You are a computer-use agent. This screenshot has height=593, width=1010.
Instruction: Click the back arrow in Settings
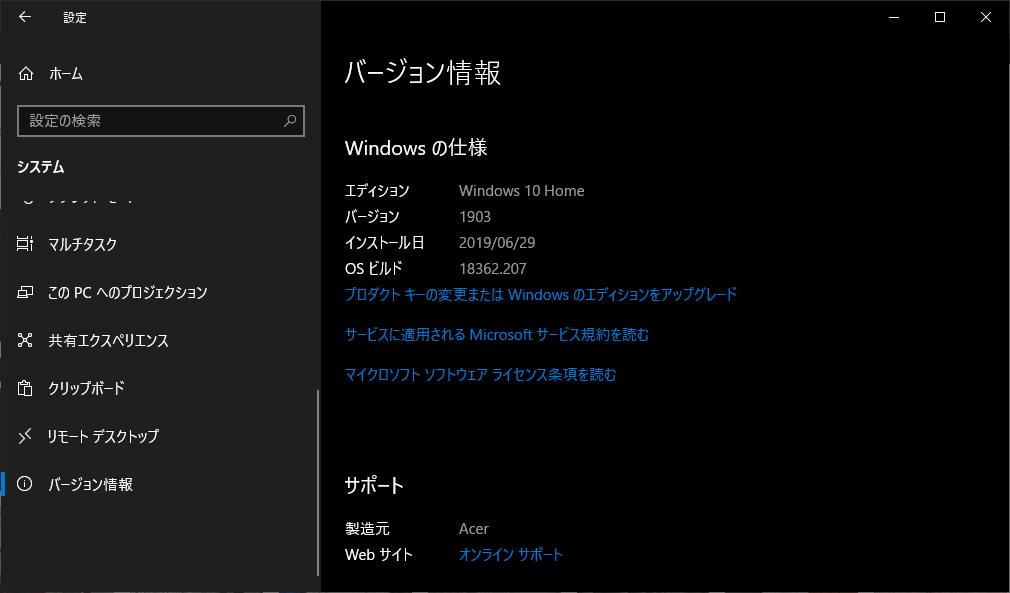pyautogui.click(x=25, y=17)
